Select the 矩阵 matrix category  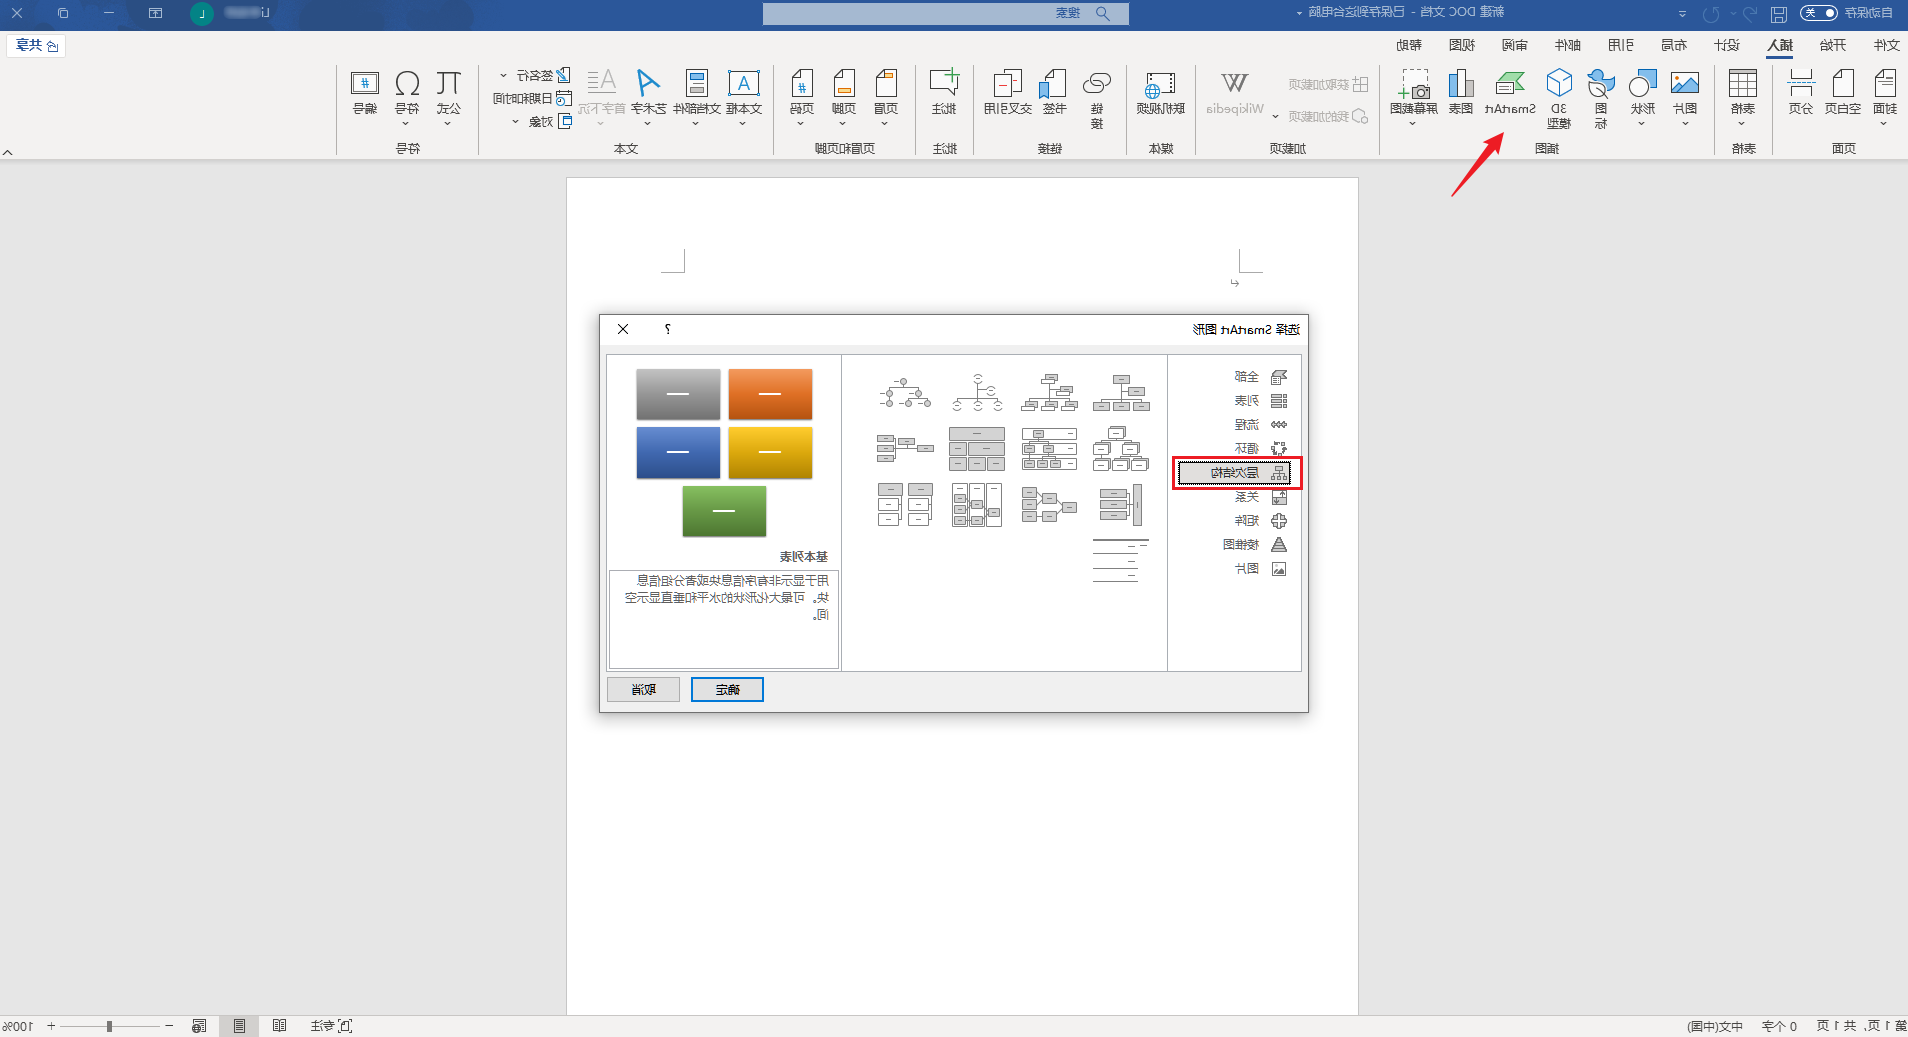(1260, 521)
